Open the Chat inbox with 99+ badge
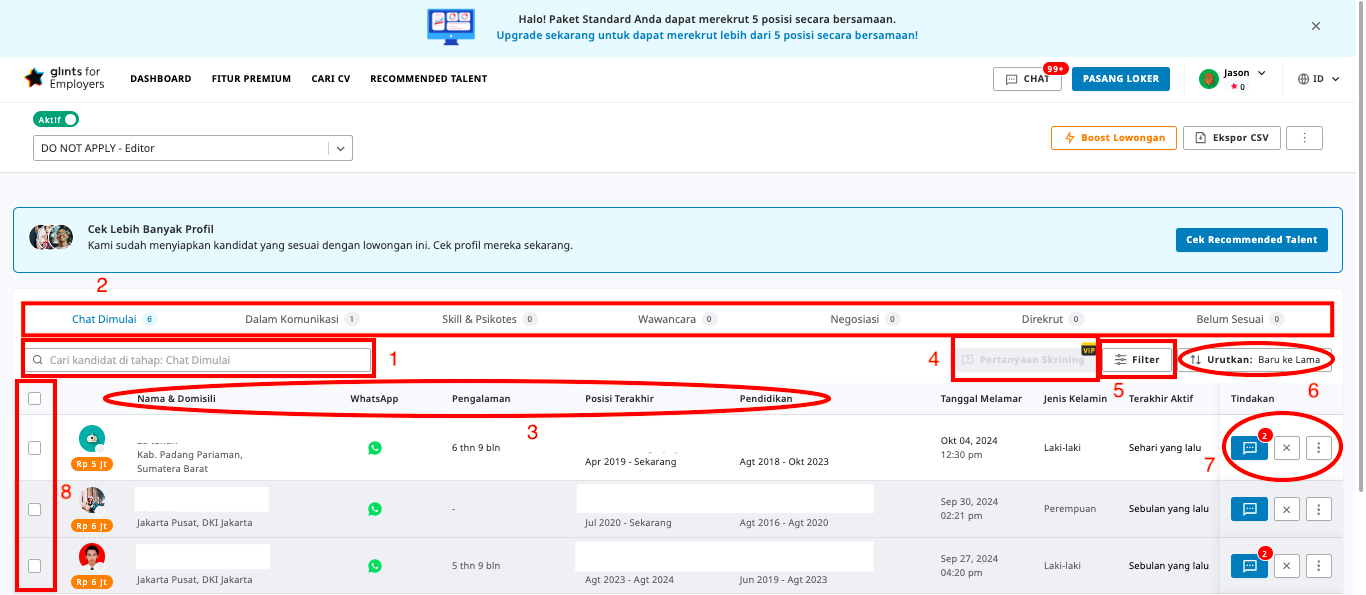The width and height of the screenshot is (1366, 595). (x=1027, y=79)
